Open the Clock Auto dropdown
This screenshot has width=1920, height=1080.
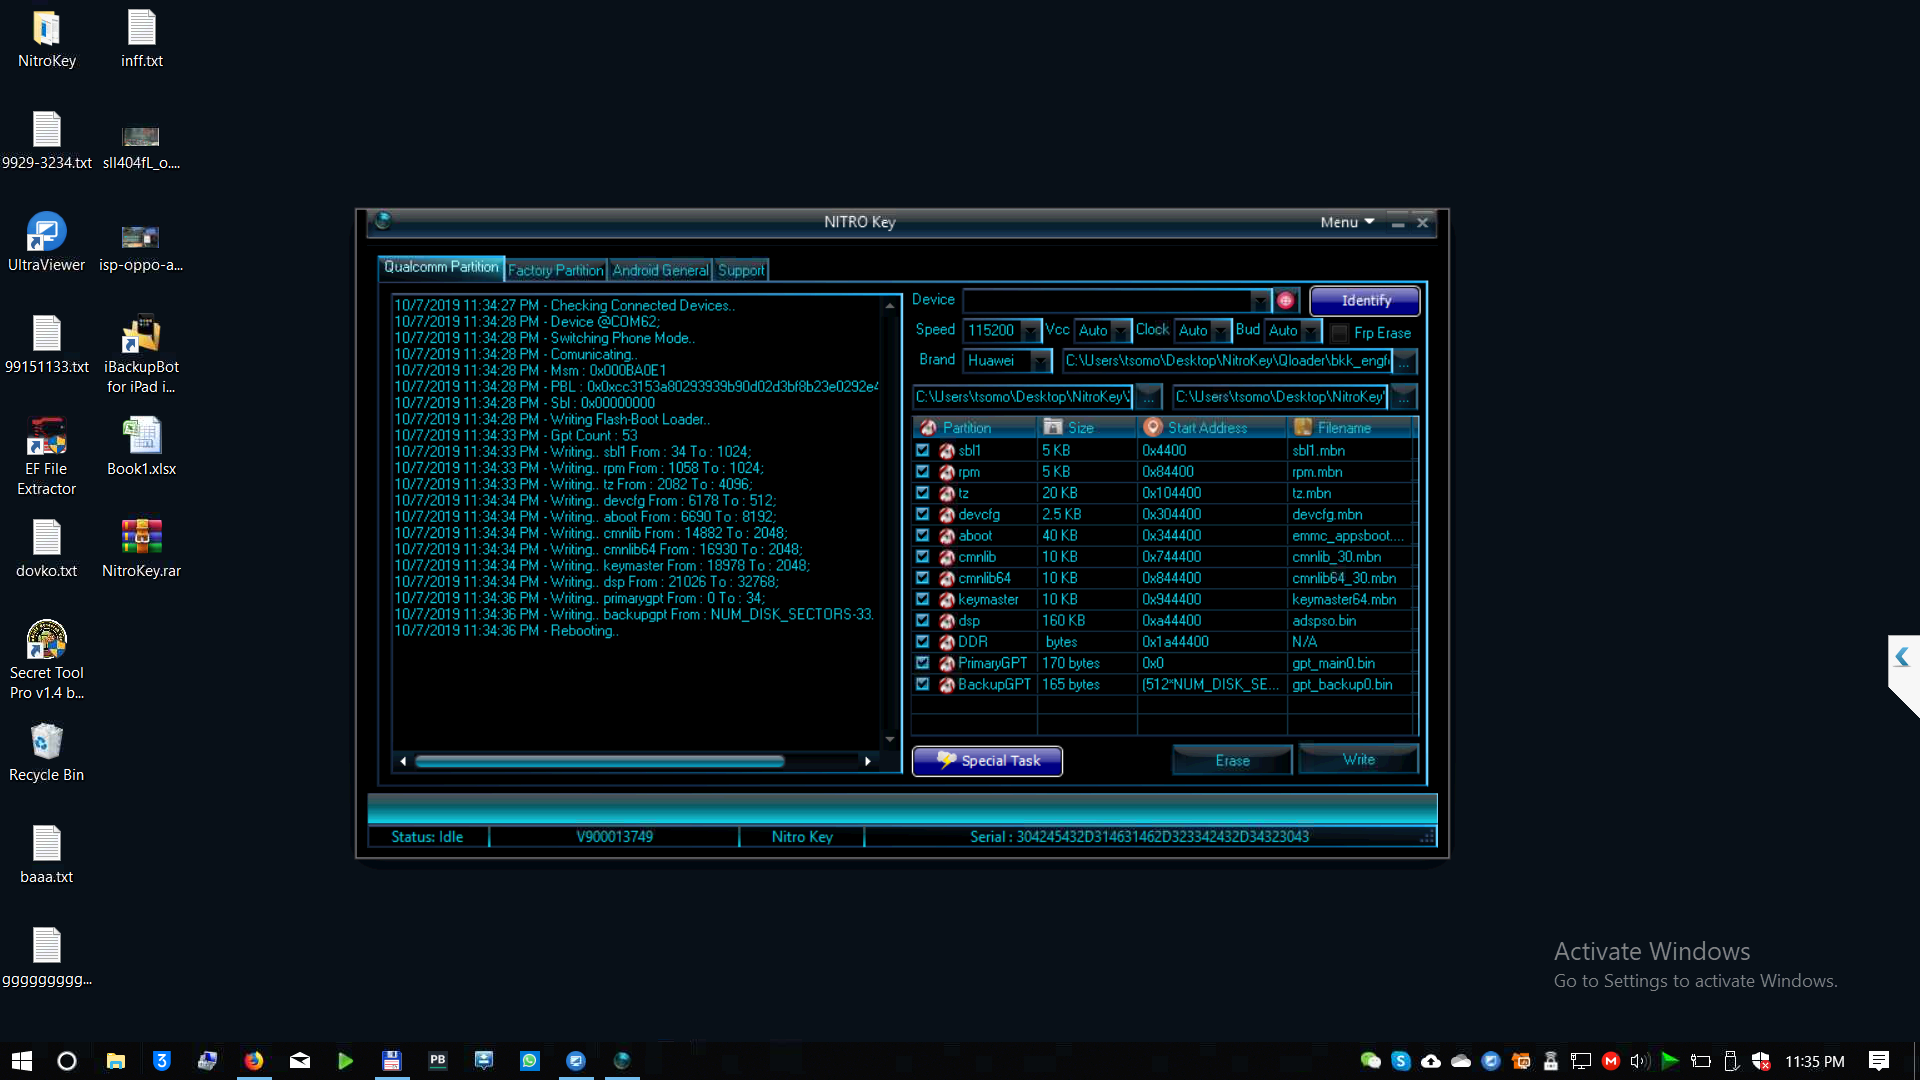tap(1221, 331)
